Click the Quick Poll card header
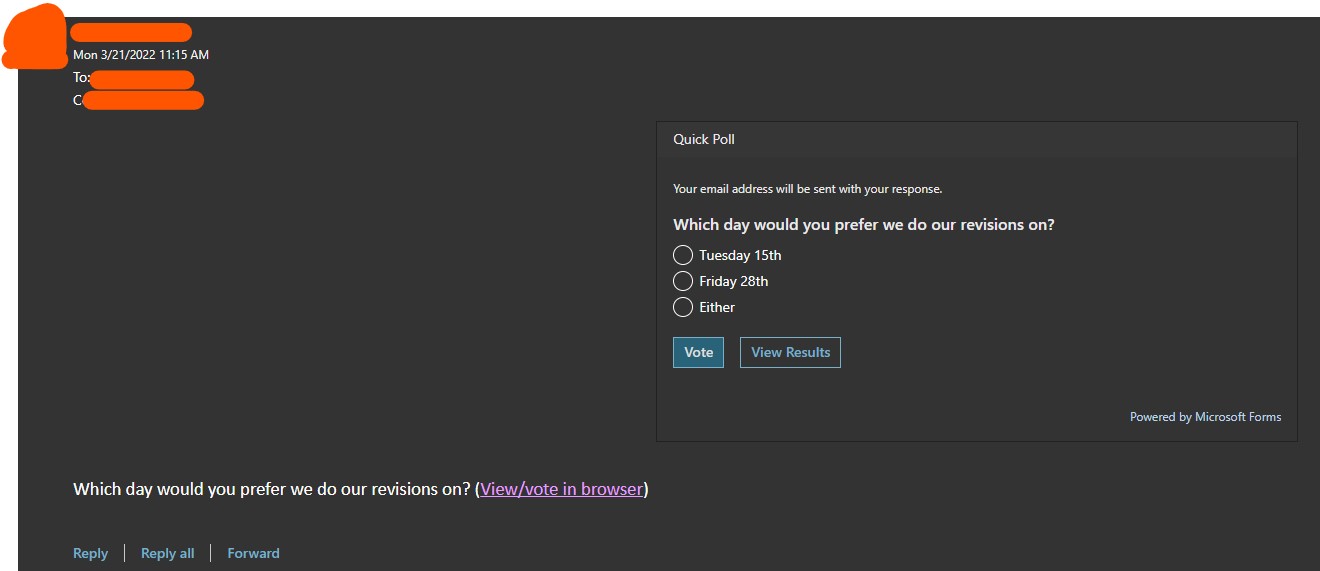1320x571 pixels. pos(704,139)
